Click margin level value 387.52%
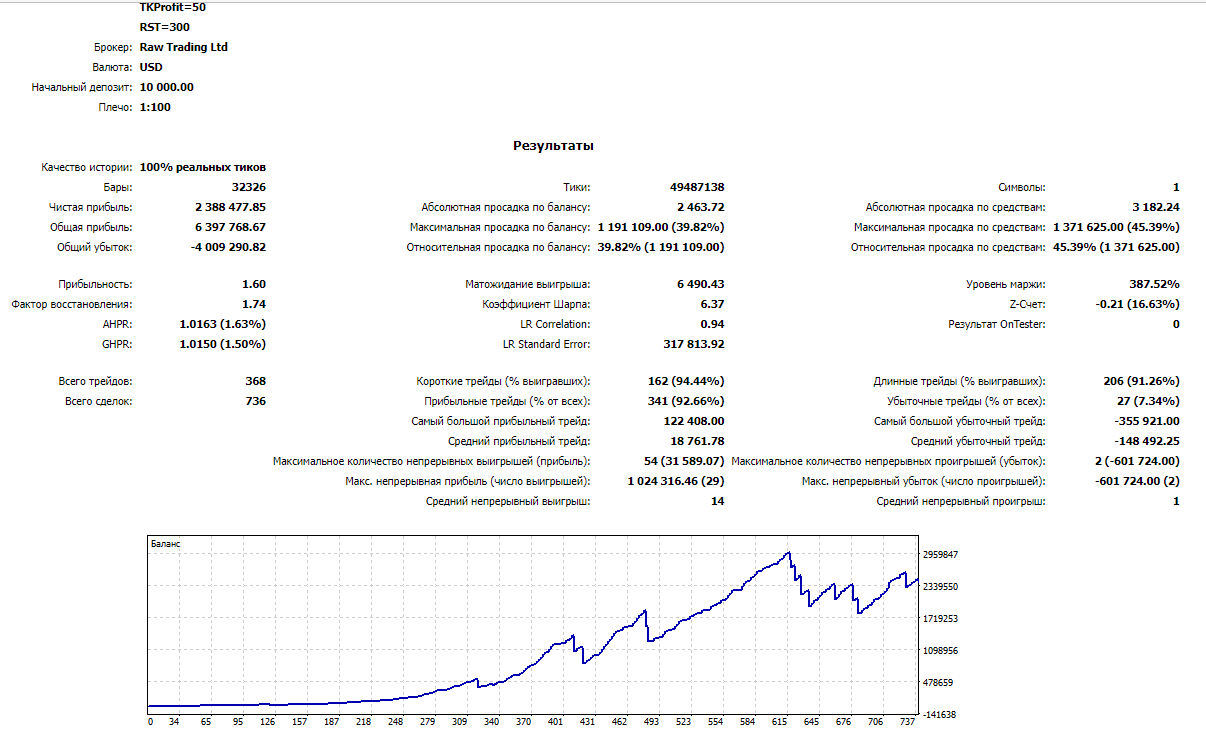1206x742 pixels. [x=1155, y=284]
